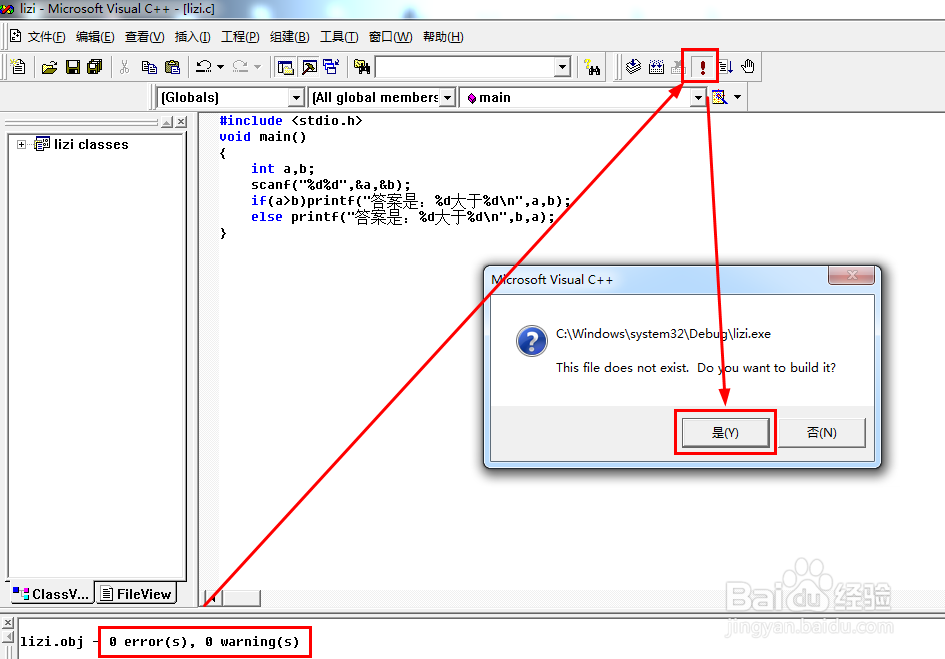
Task: Click the Build icon in the build toolbar
Action: tap(656, 67)
